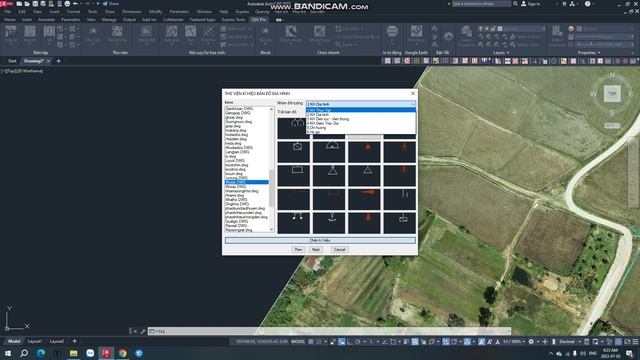640x360 pixels.
Task: Open AutoCAD from the Windows taskbar
Action: pyautogui.click(x=106, y=353)
